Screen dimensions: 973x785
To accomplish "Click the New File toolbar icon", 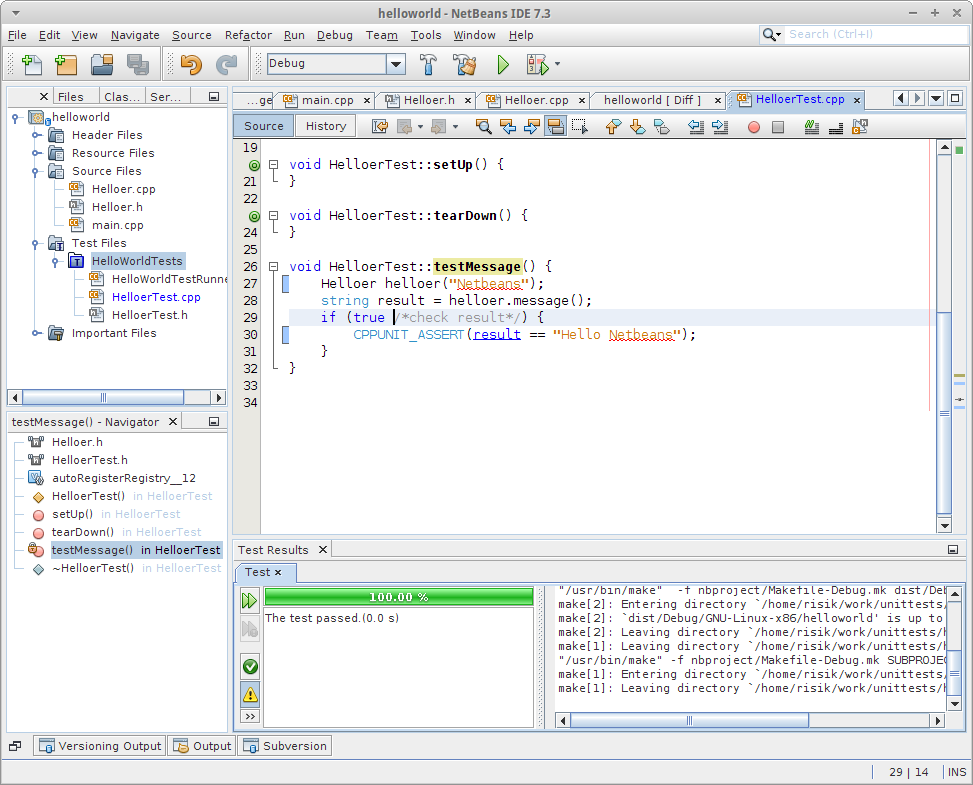I will tap(31, 65).
